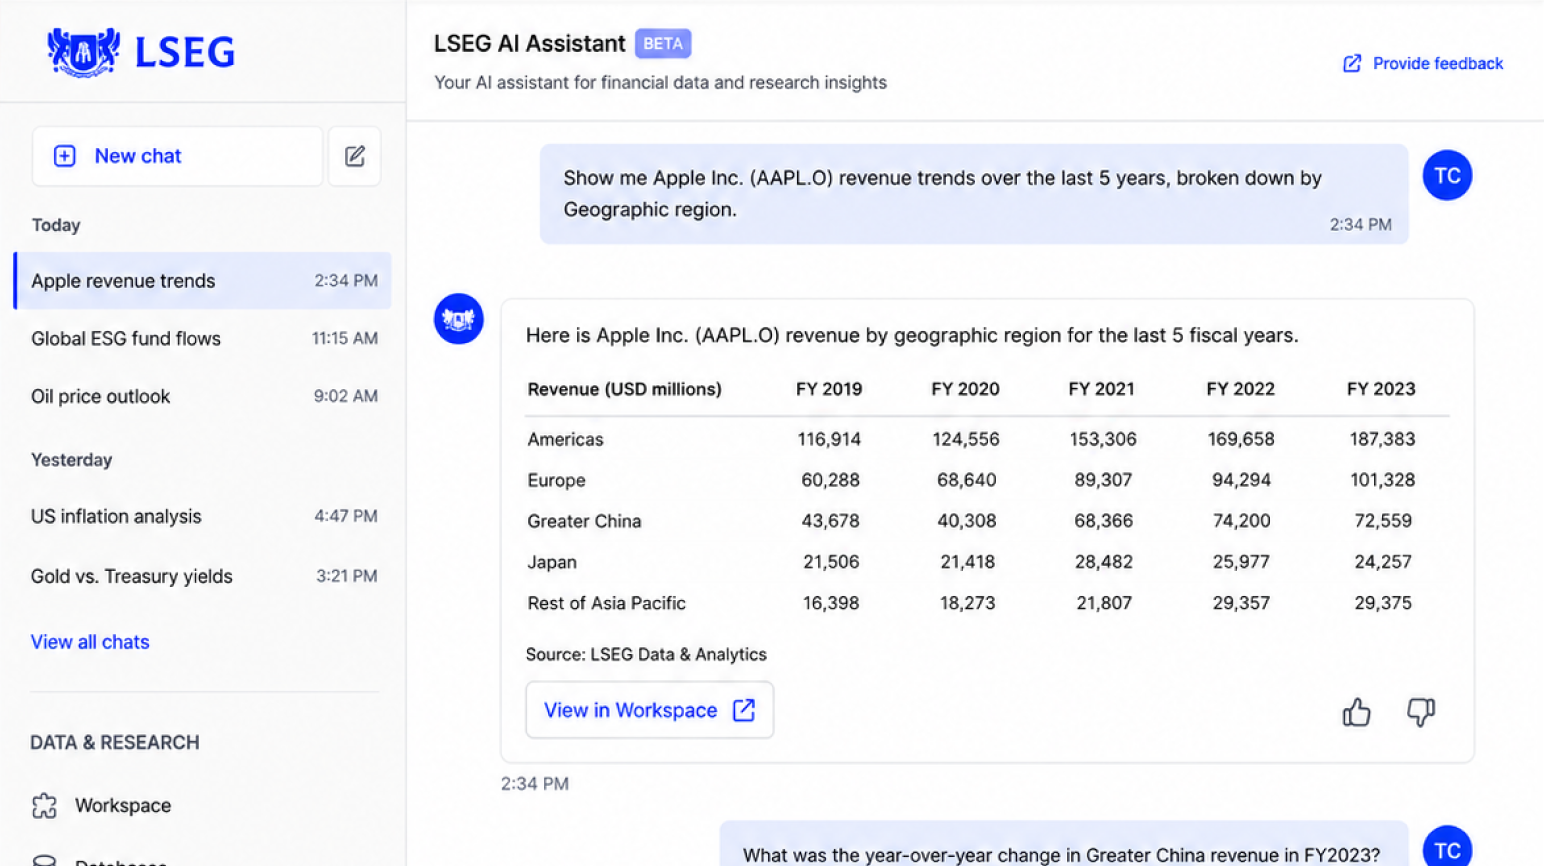1544x866 pixels.
Task: Click the Europe row label
Action: click(557, 481)
